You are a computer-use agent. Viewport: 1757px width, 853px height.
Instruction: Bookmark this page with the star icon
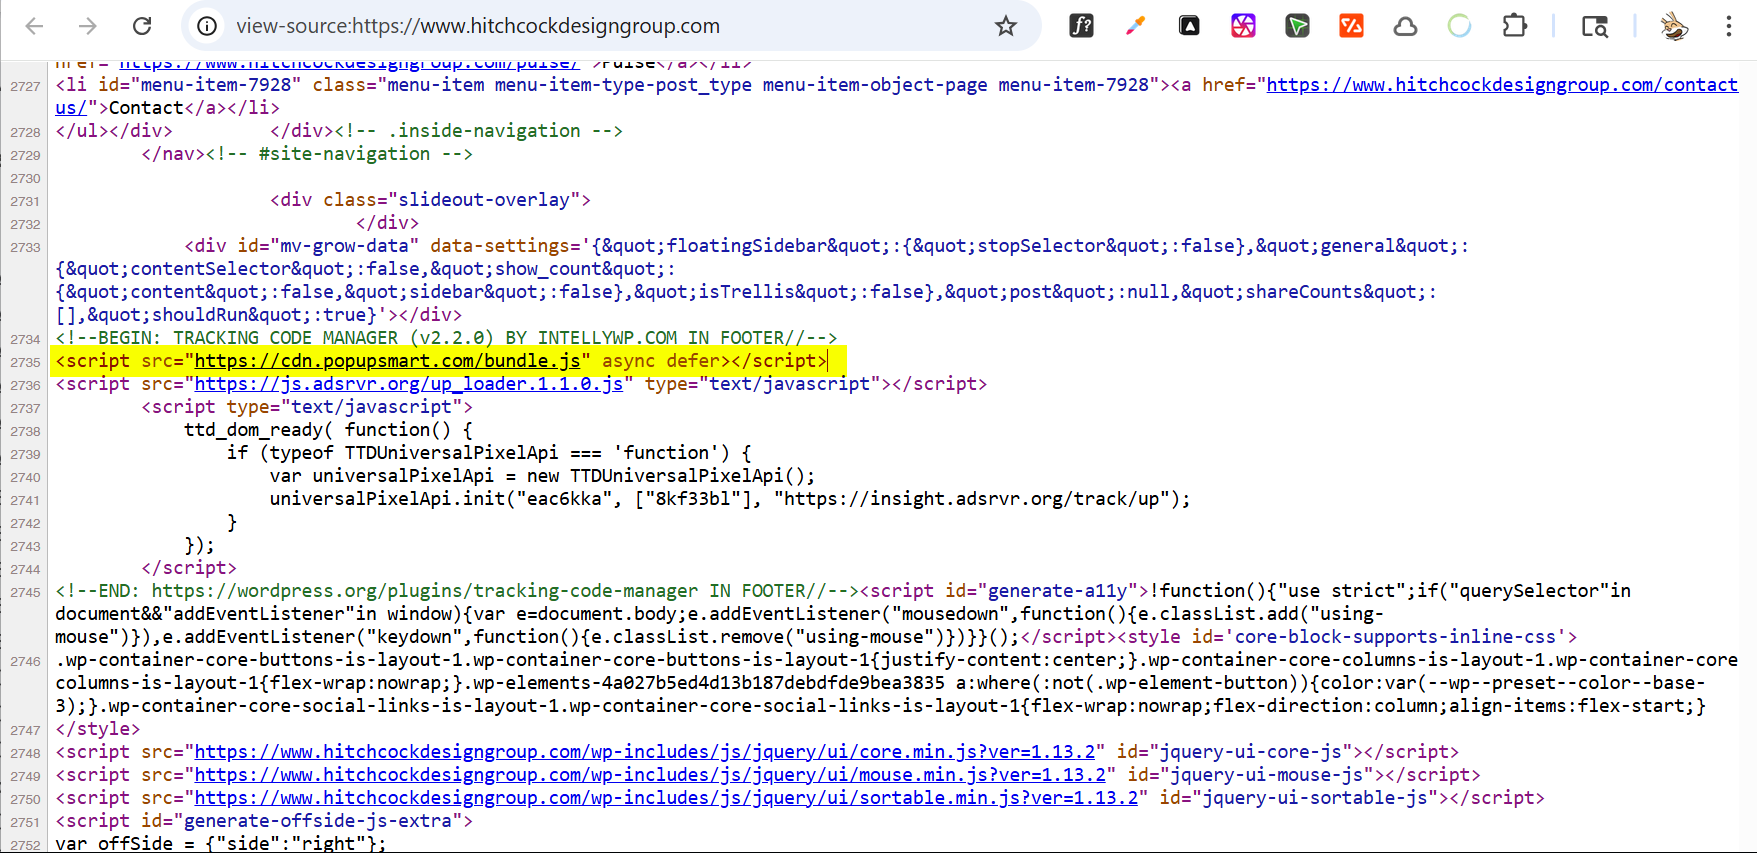pyautogui.click(x=1005, y=26)
